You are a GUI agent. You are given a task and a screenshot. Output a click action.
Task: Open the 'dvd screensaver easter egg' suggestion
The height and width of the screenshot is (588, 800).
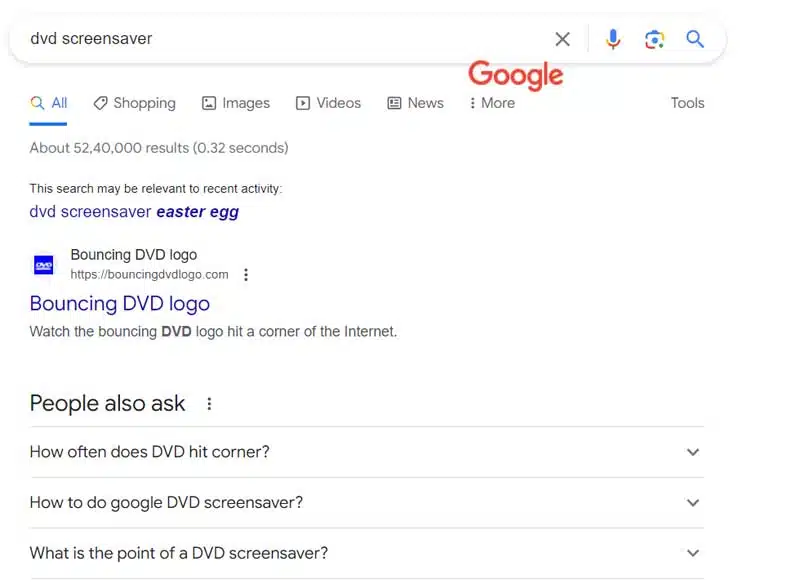[134, 211]
